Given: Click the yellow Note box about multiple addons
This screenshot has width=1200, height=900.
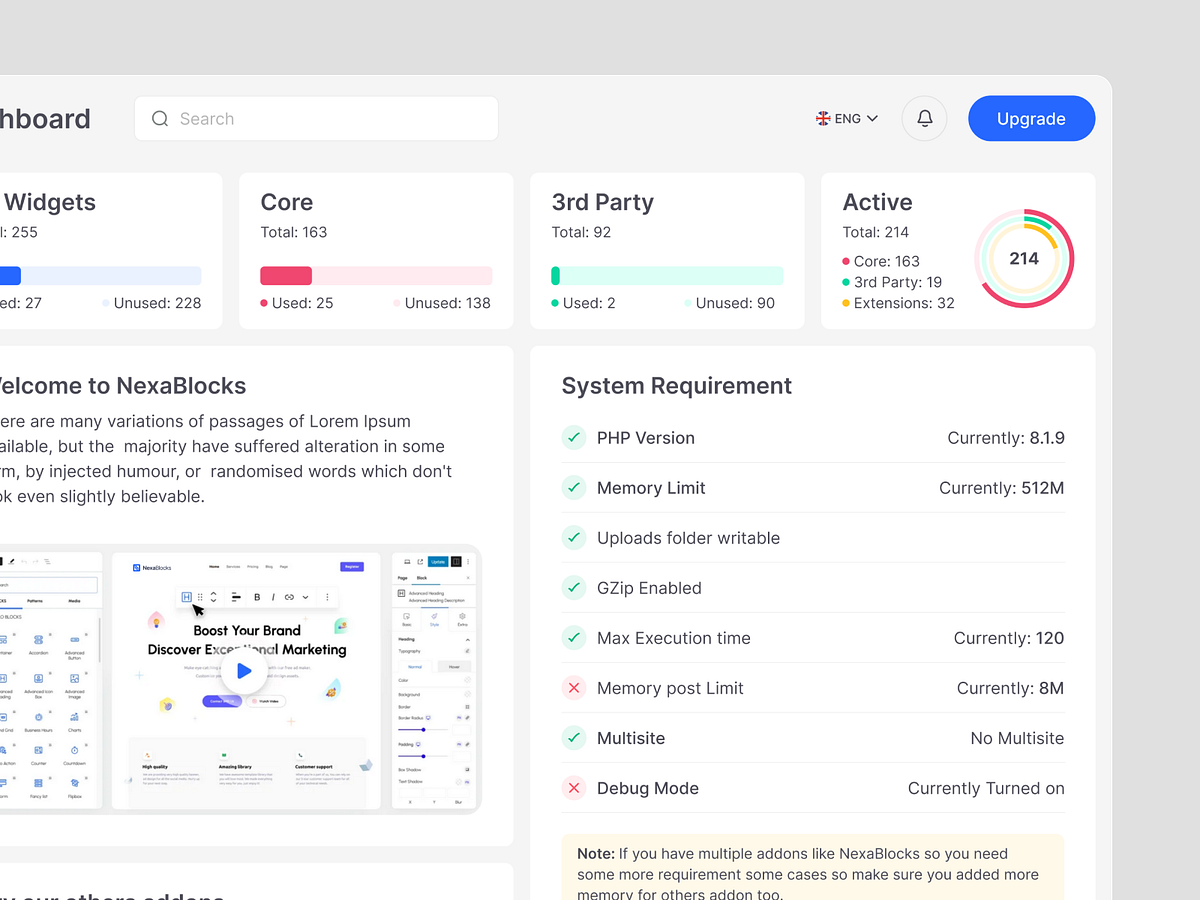Looking at the screenshot, I should pyautogui.click(x=813, y=868).
